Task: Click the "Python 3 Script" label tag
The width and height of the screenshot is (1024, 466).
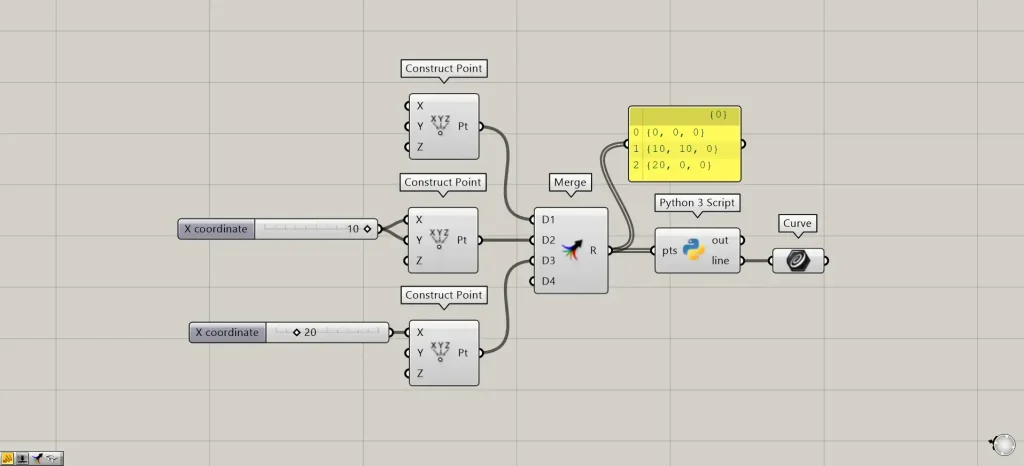Action: click(x=697, y=203)
